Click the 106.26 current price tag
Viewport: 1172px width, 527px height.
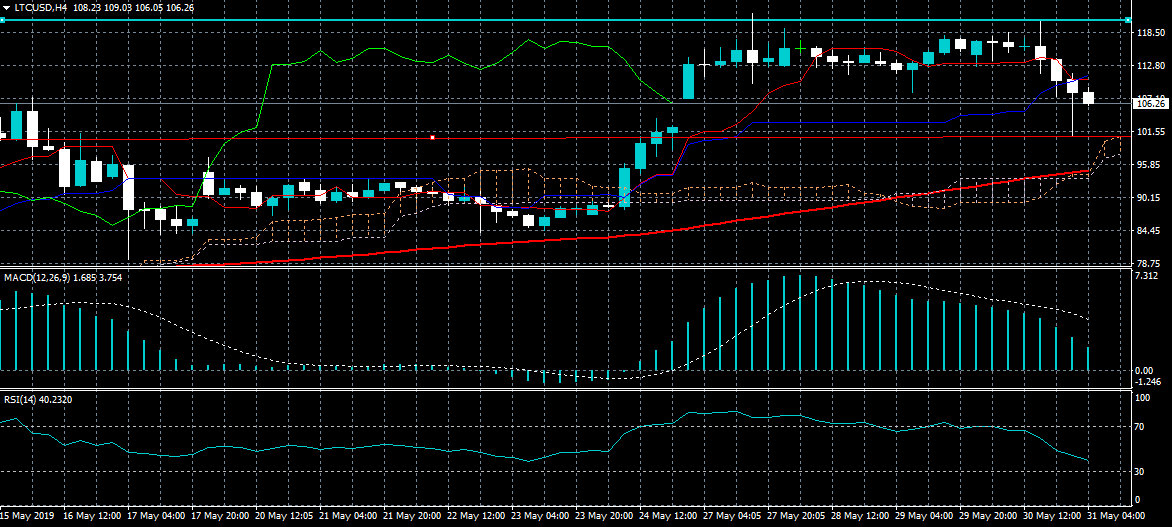[x=1150, y=103]
